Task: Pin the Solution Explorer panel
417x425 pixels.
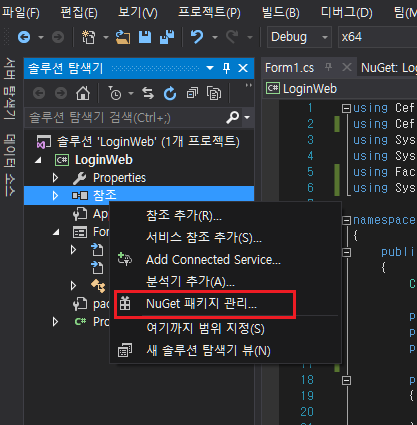Action: click(226, 68)
